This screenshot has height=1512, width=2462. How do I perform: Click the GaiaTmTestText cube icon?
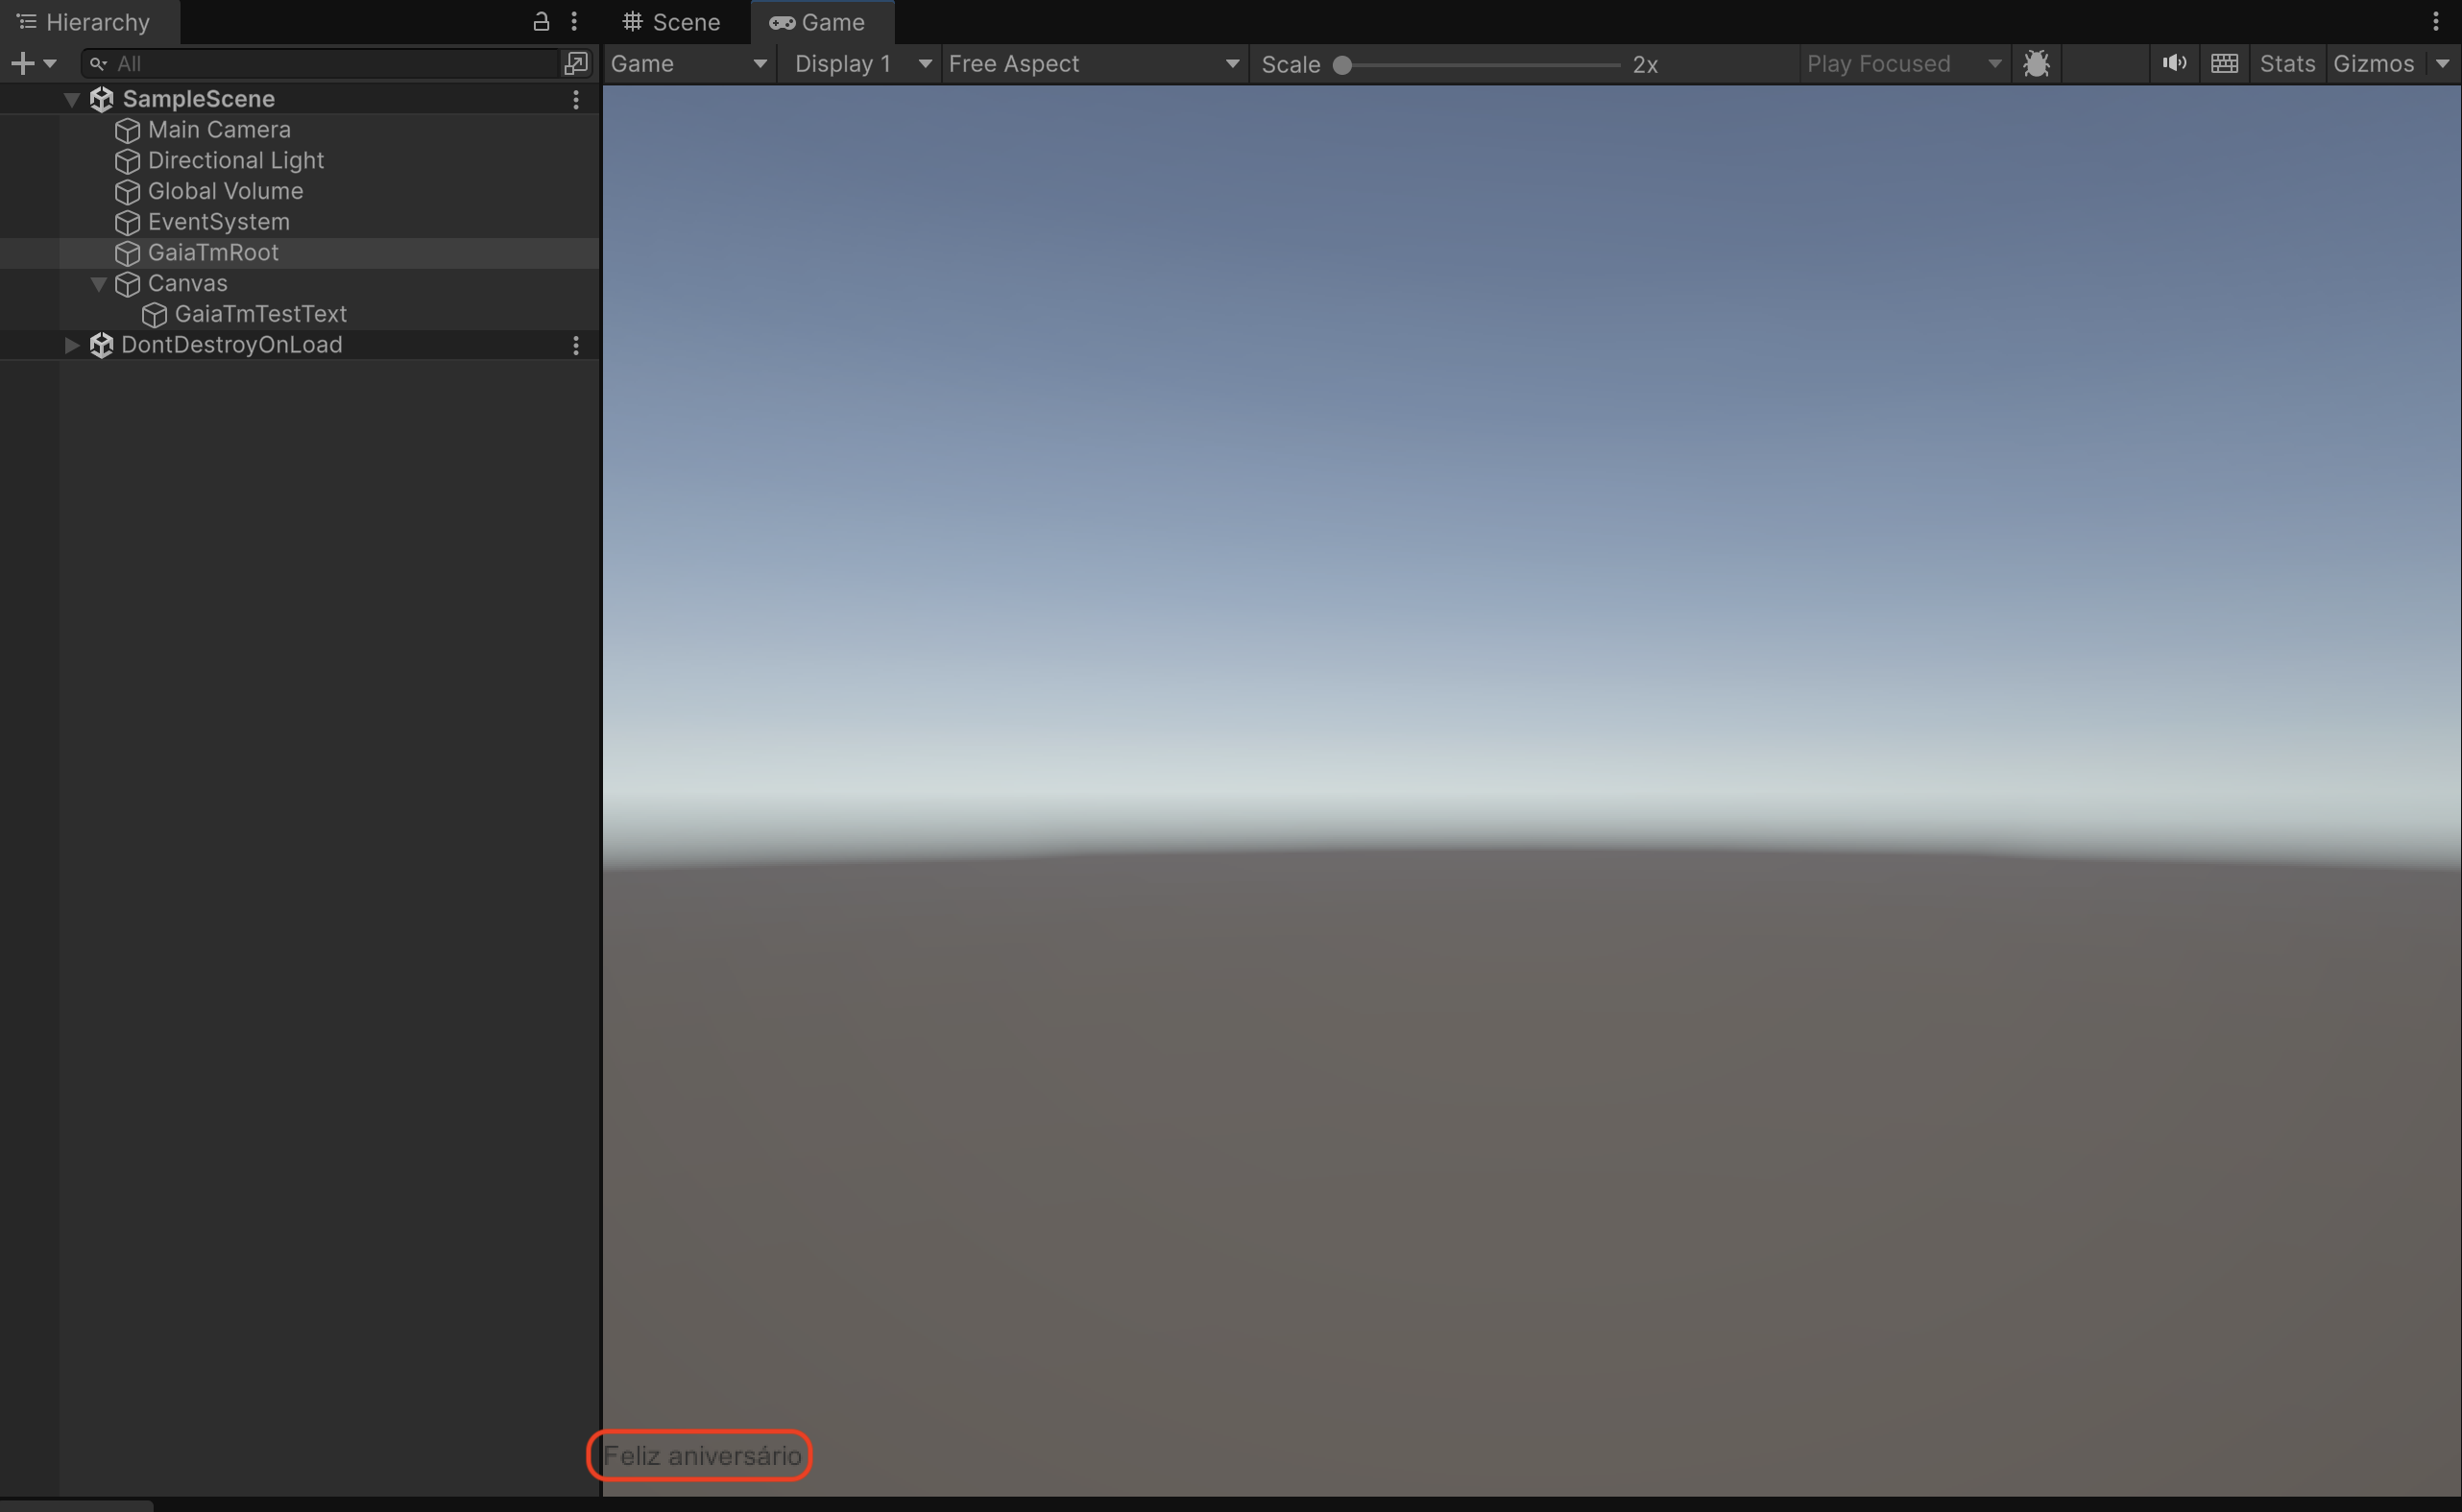click(x=154, y=315)
